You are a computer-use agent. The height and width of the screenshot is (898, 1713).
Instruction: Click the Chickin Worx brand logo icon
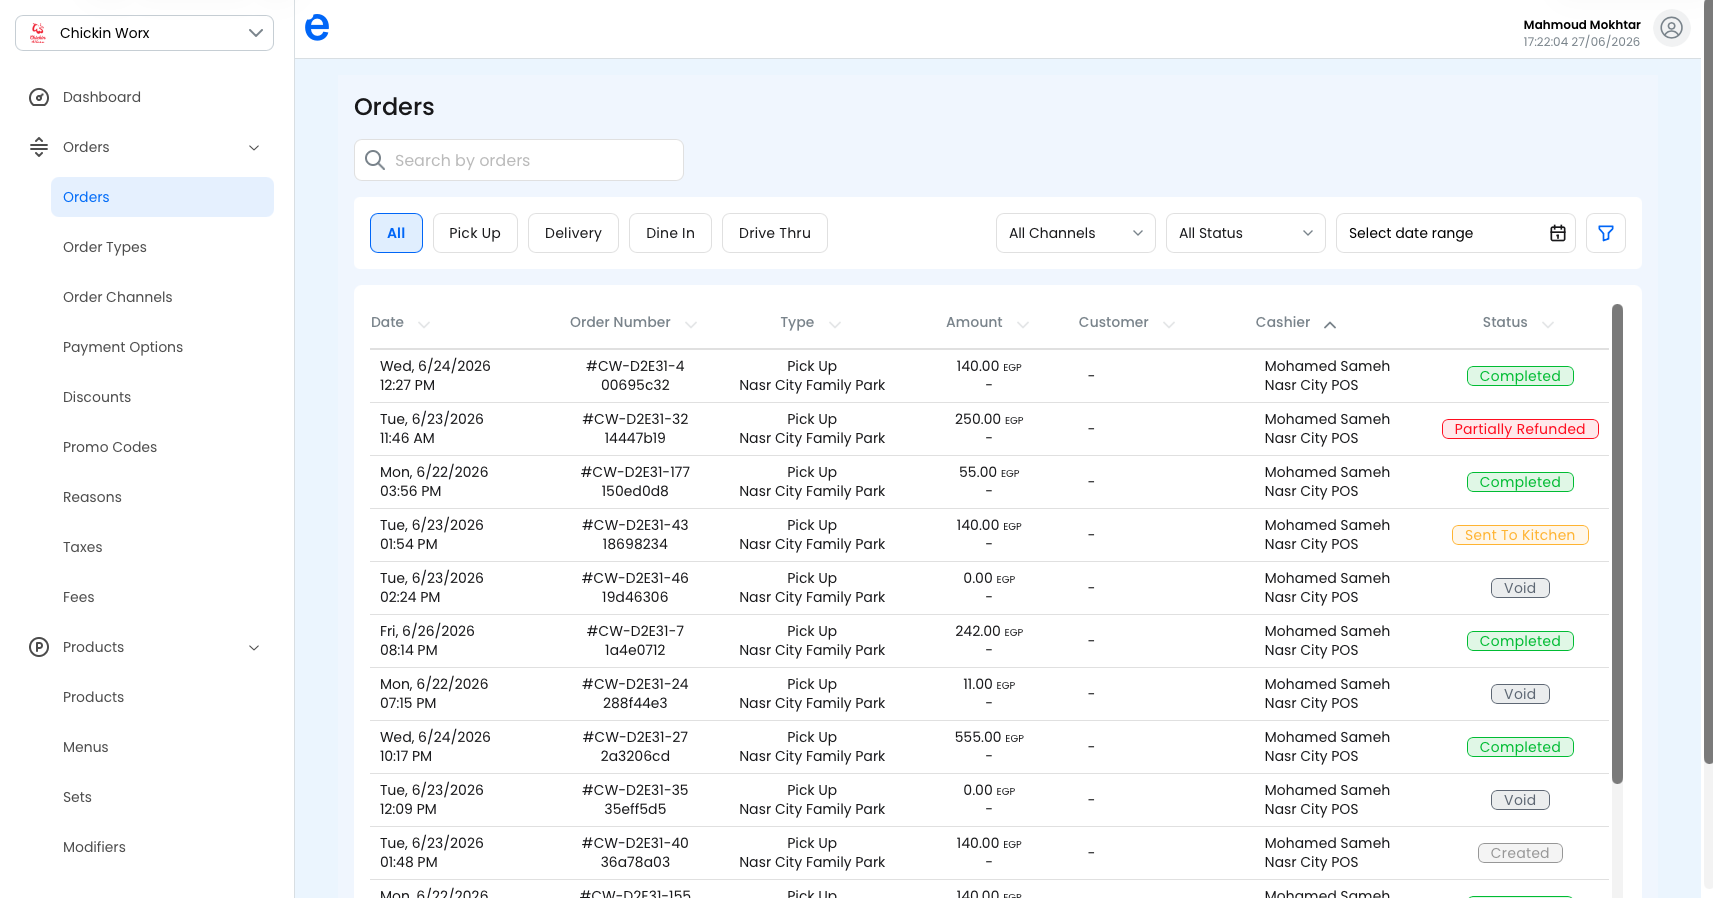(x=38, y=33)
